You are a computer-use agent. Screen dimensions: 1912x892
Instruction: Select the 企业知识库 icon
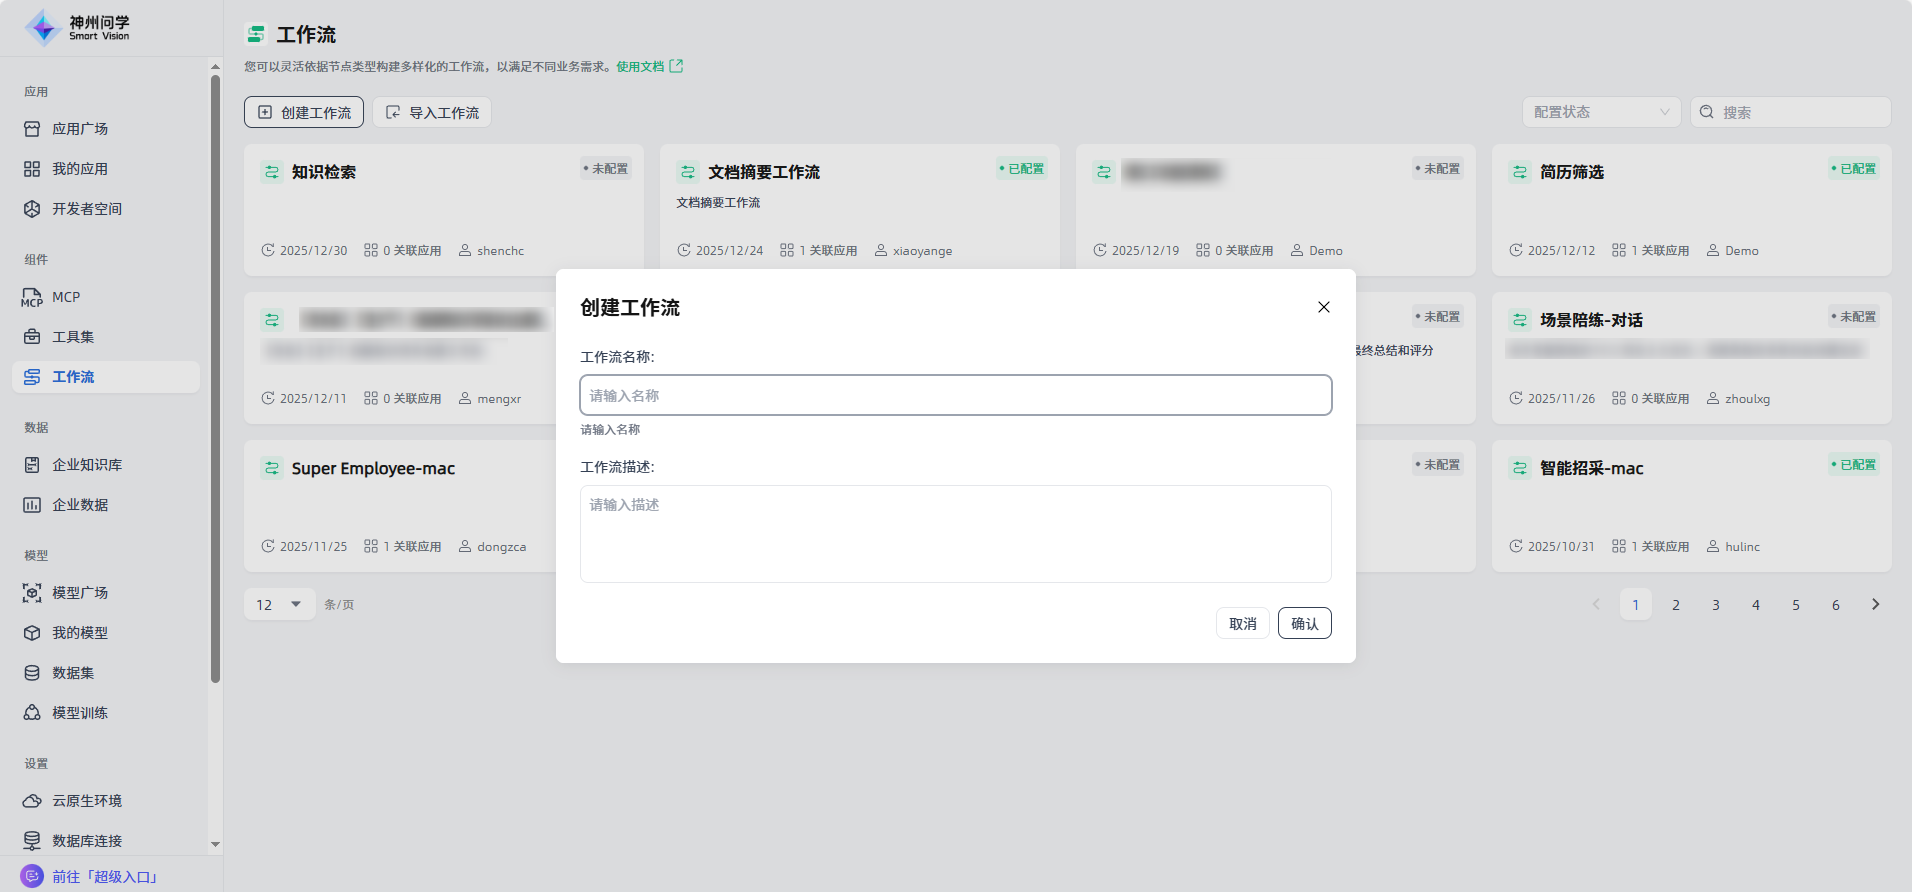[x=32, y=465]
